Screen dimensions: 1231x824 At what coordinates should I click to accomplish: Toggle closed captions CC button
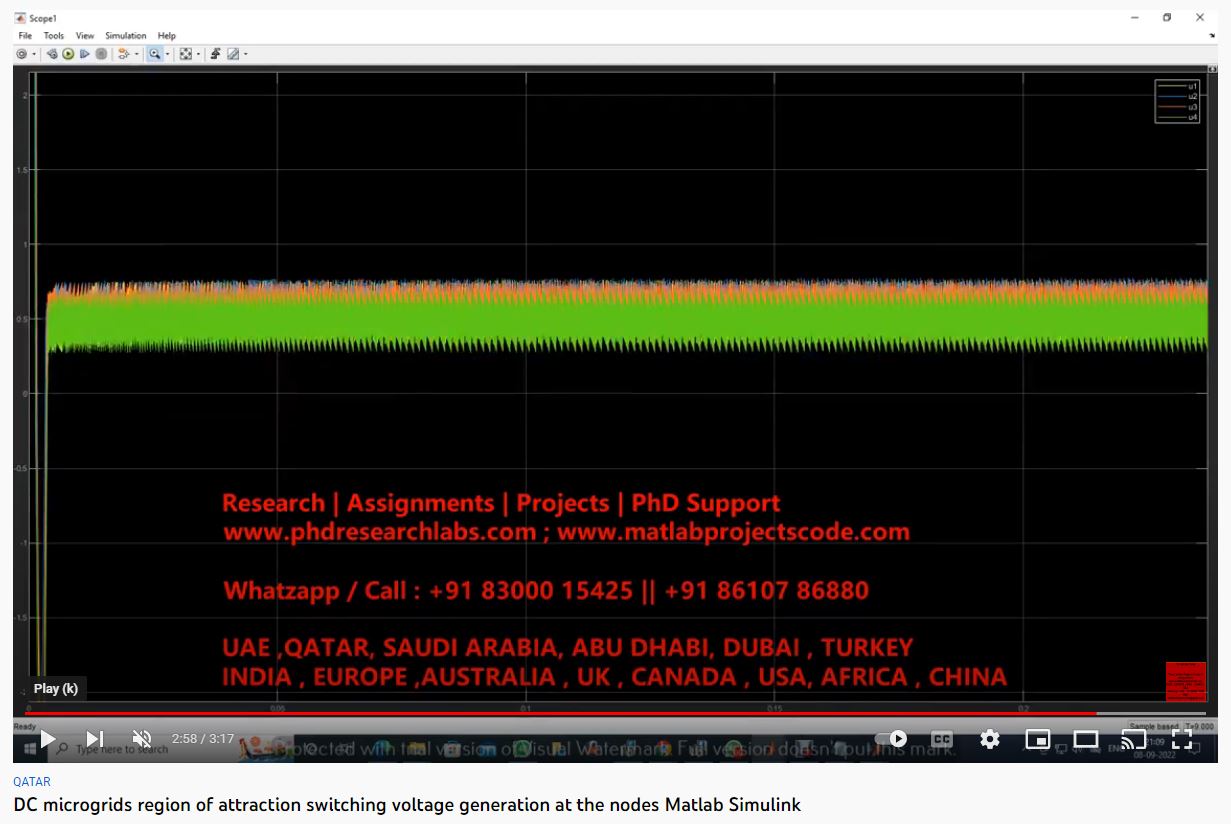[941, 739]
